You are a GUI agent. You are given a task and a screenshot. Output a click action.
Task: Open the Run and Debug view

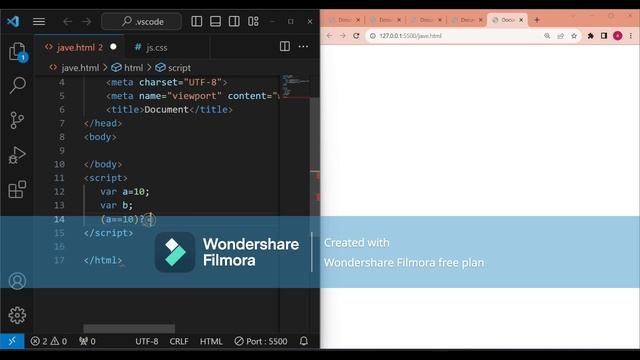point(17,155)
